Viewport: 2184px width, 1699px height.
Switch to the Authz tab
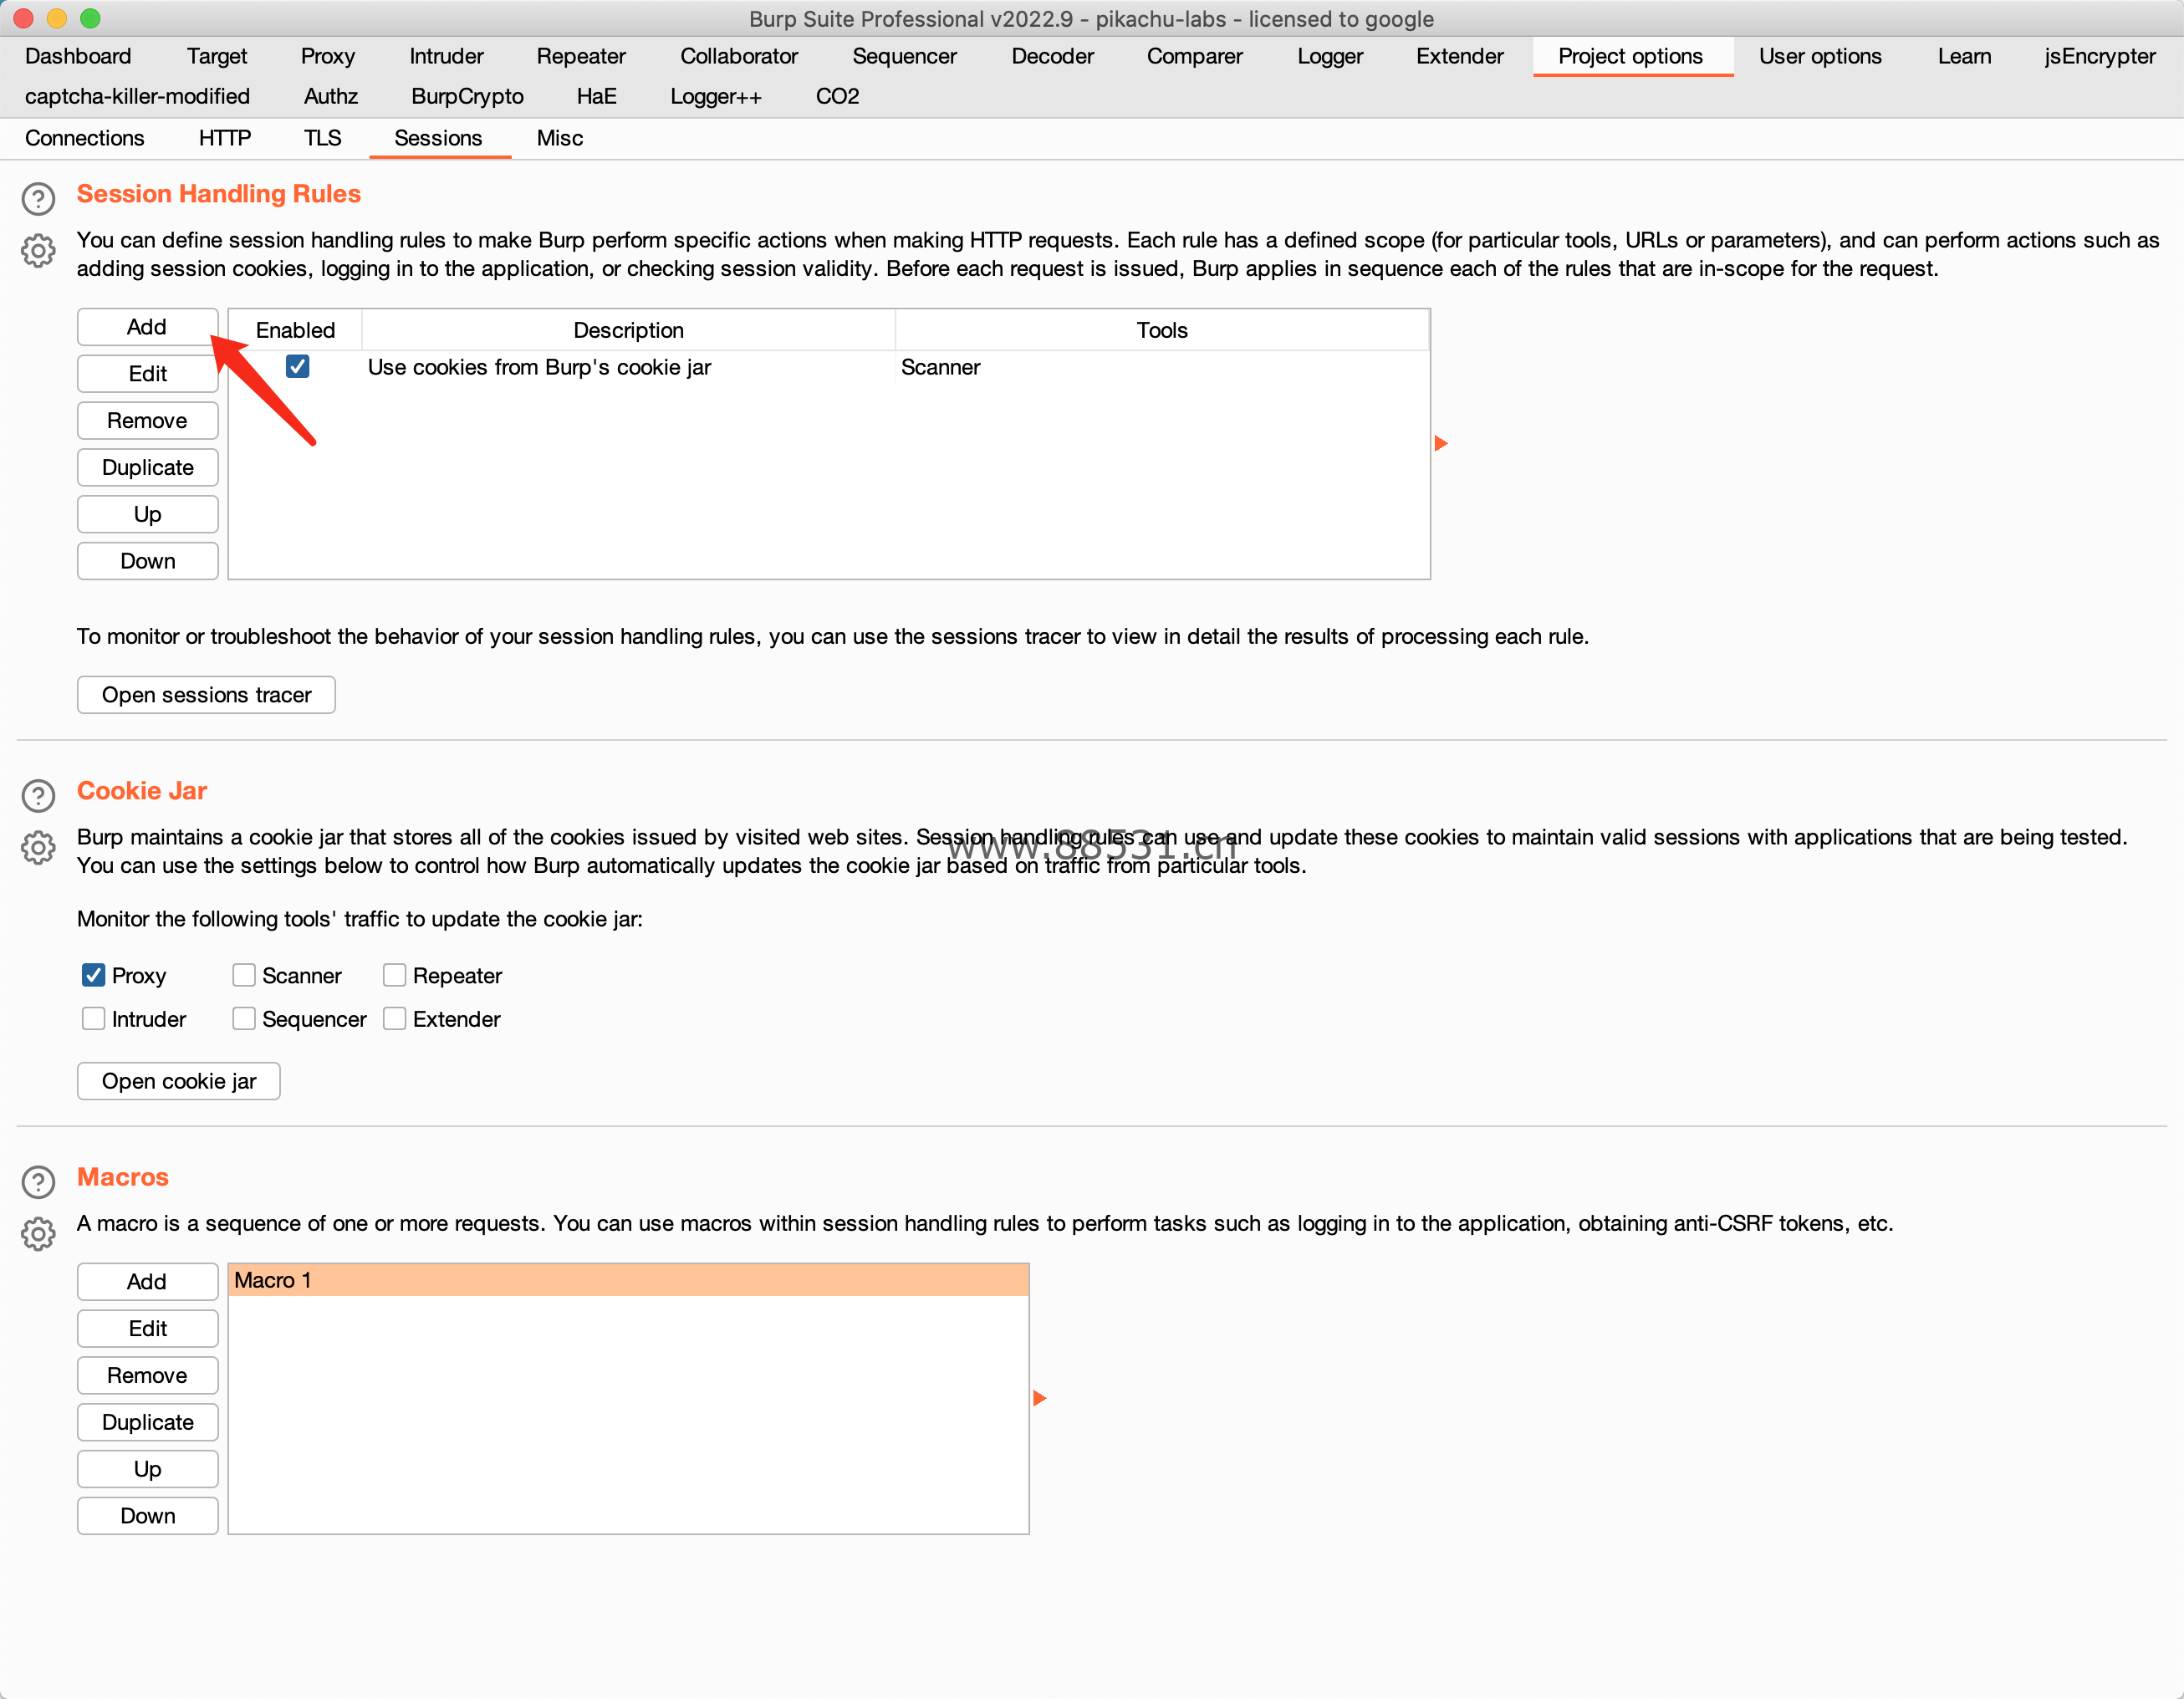331,96
